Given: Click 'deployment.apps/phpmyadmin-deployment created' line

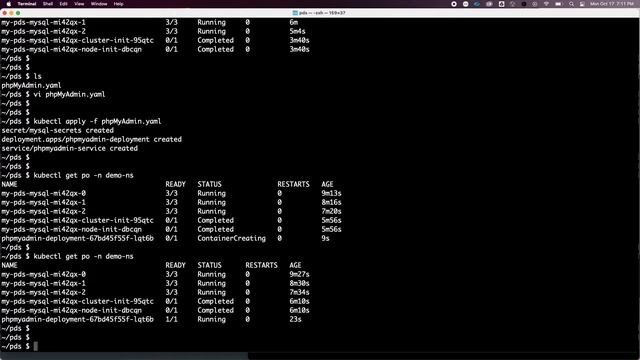Looking at the screenshot, I should 91,139.
